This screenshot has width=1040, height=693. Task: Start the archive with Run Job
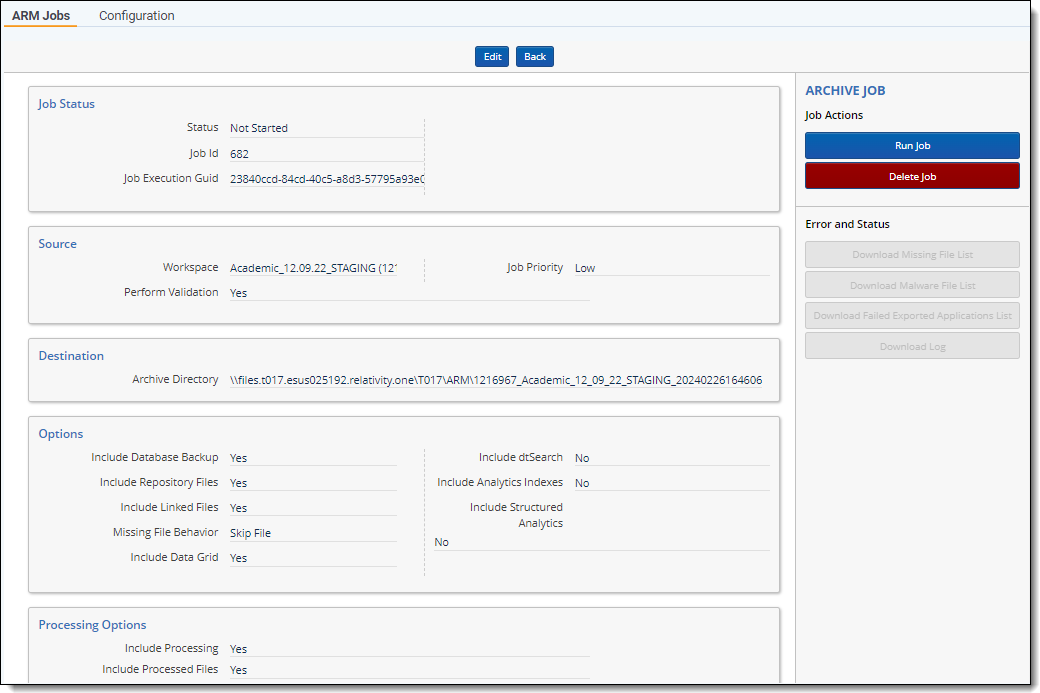[912, 146]
